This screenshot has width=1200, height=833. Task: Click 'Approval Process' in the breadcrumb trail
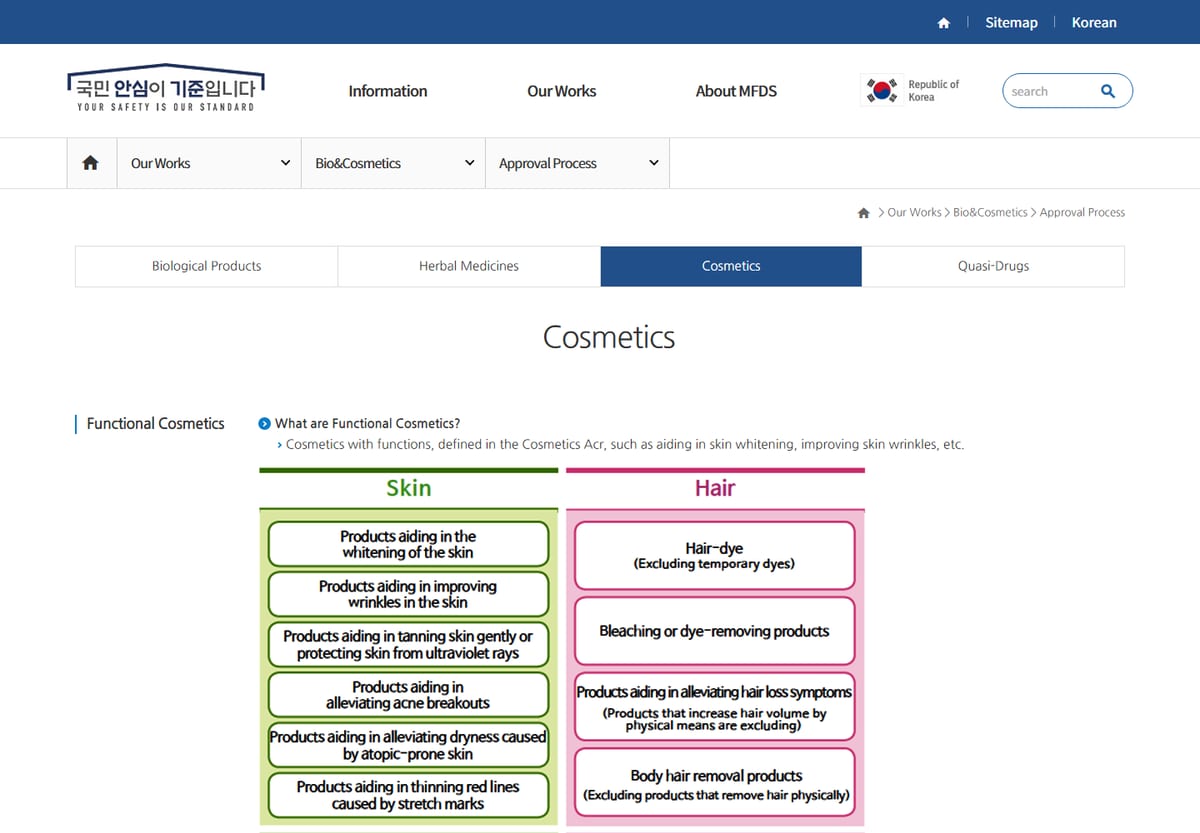click(1082, 213)
